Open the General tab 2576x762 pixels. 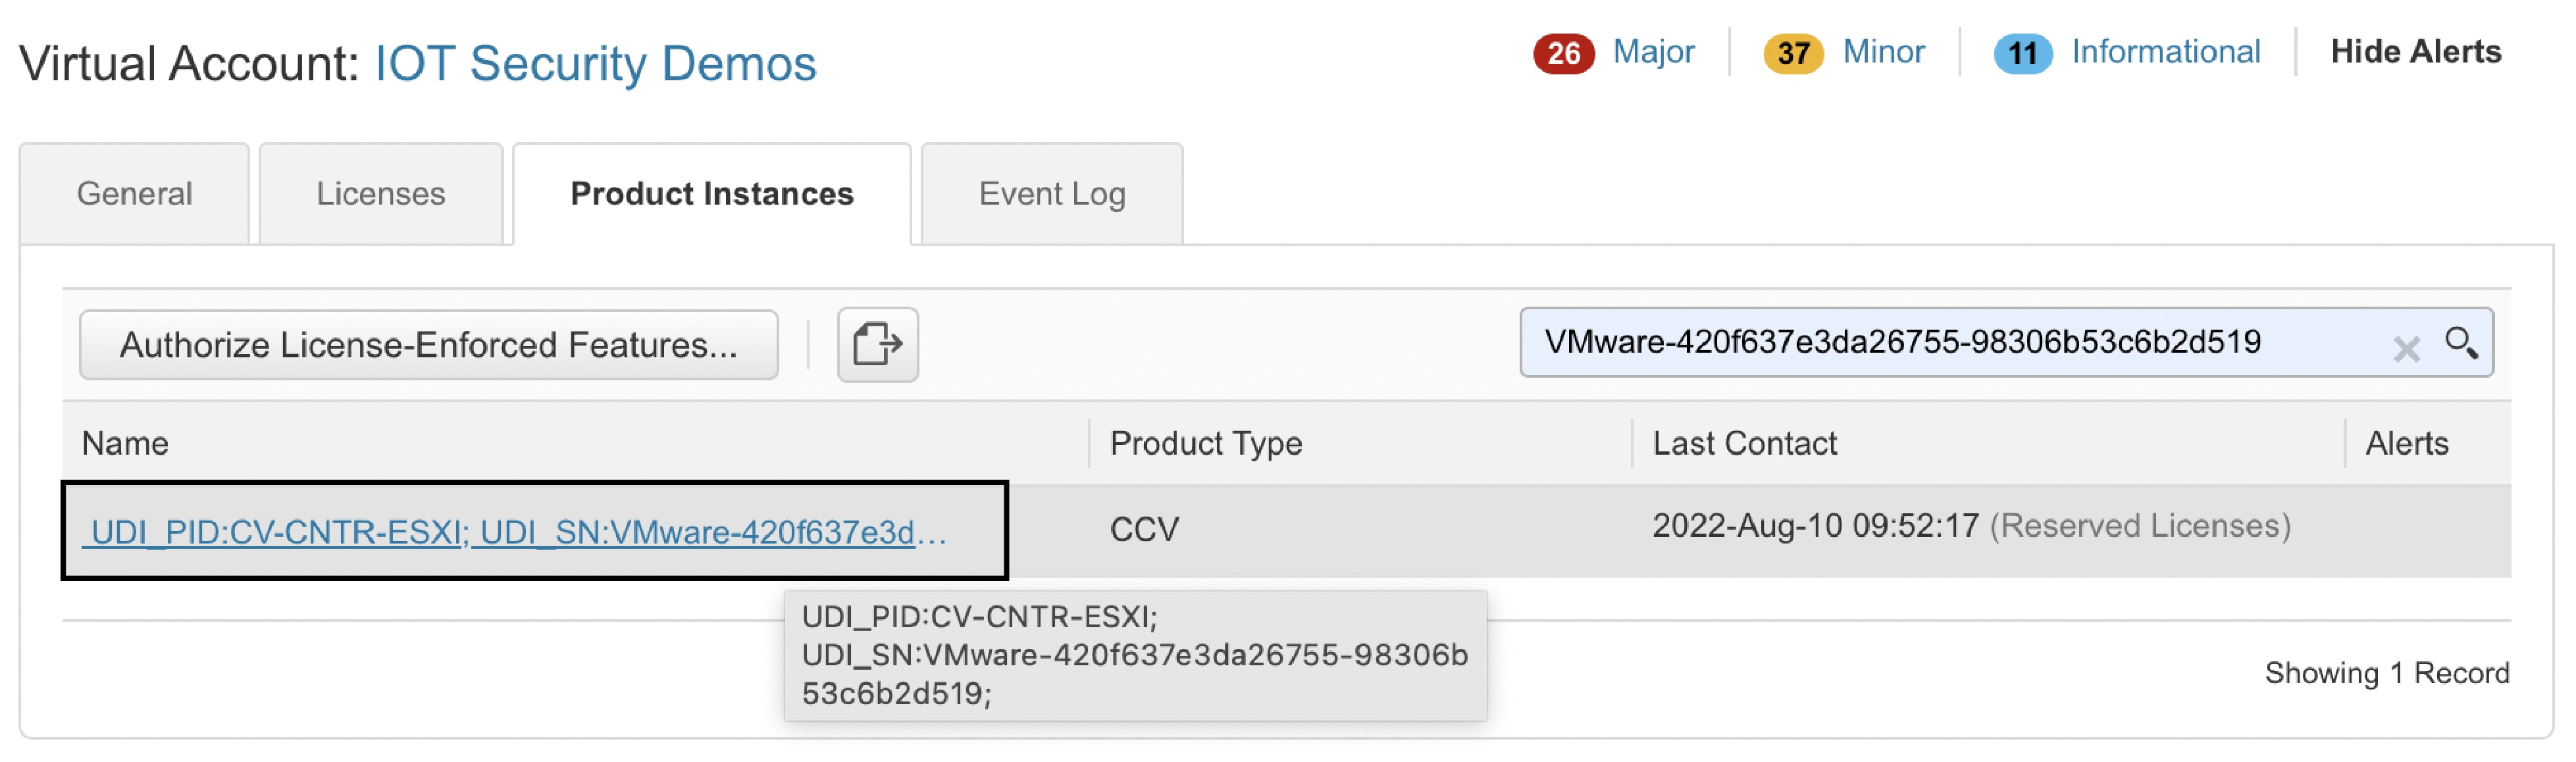[x=134, y=193]
